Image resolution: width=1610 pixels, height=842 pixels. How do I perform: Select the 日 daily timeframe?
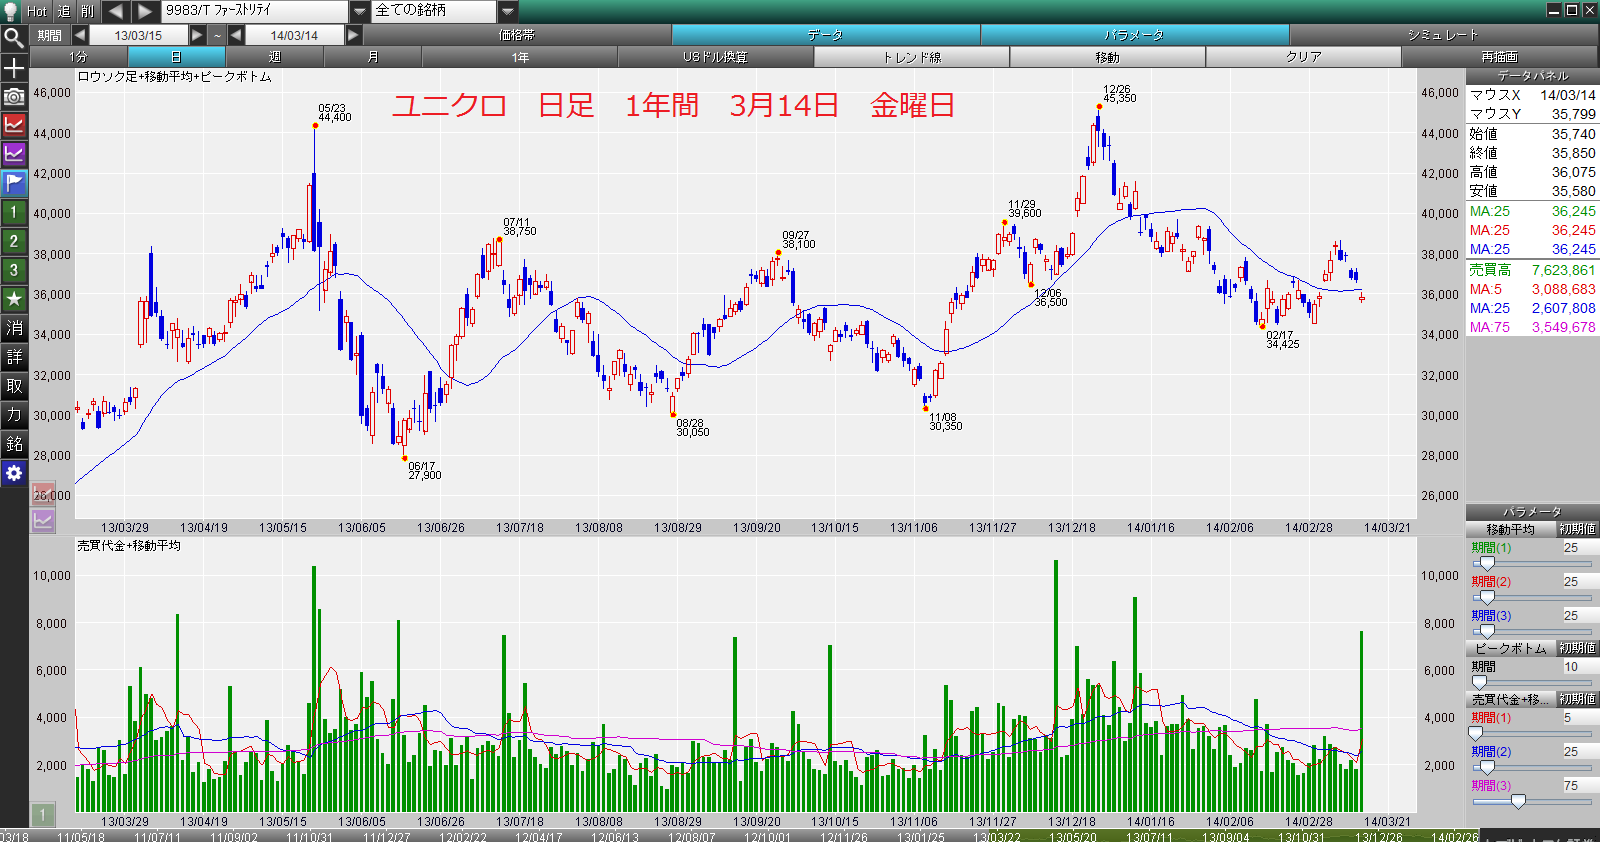click(x=177, y=57)
